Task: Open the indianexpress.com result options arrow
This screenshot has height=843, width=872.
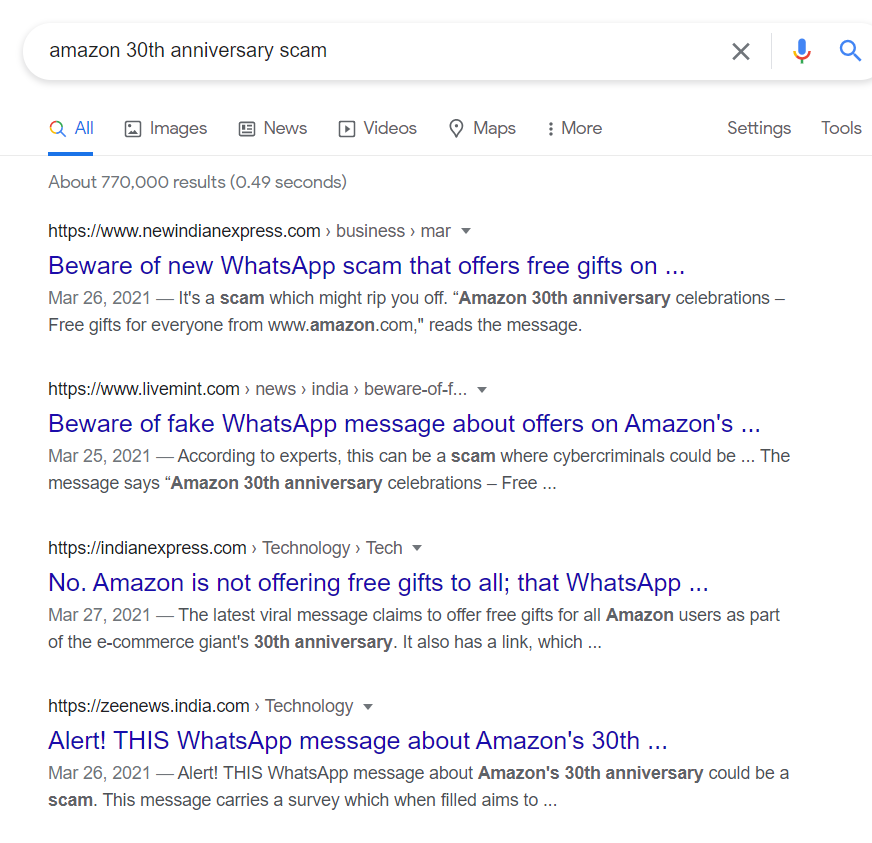Action: (x=417, y=548)
